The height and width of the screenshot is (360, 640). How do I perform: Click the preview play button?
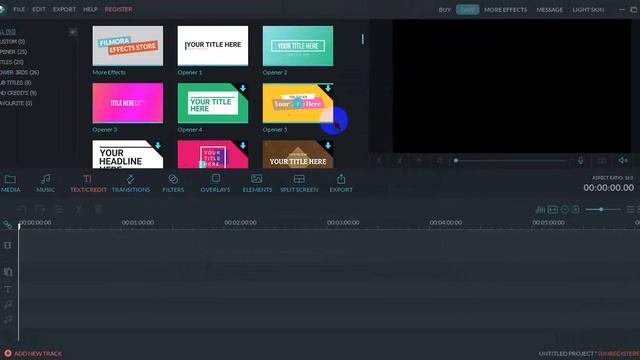coord(419,160)
